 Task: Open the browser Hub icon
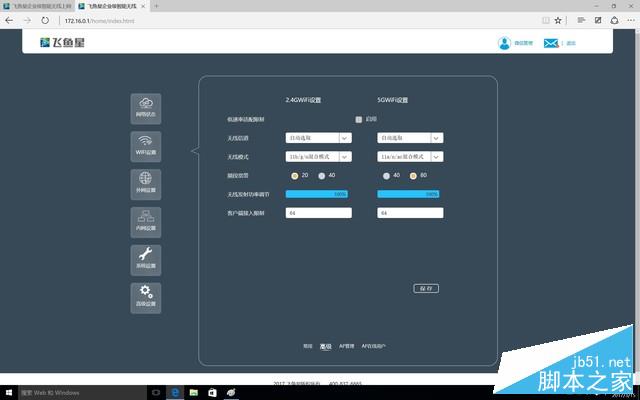(581, 20)
